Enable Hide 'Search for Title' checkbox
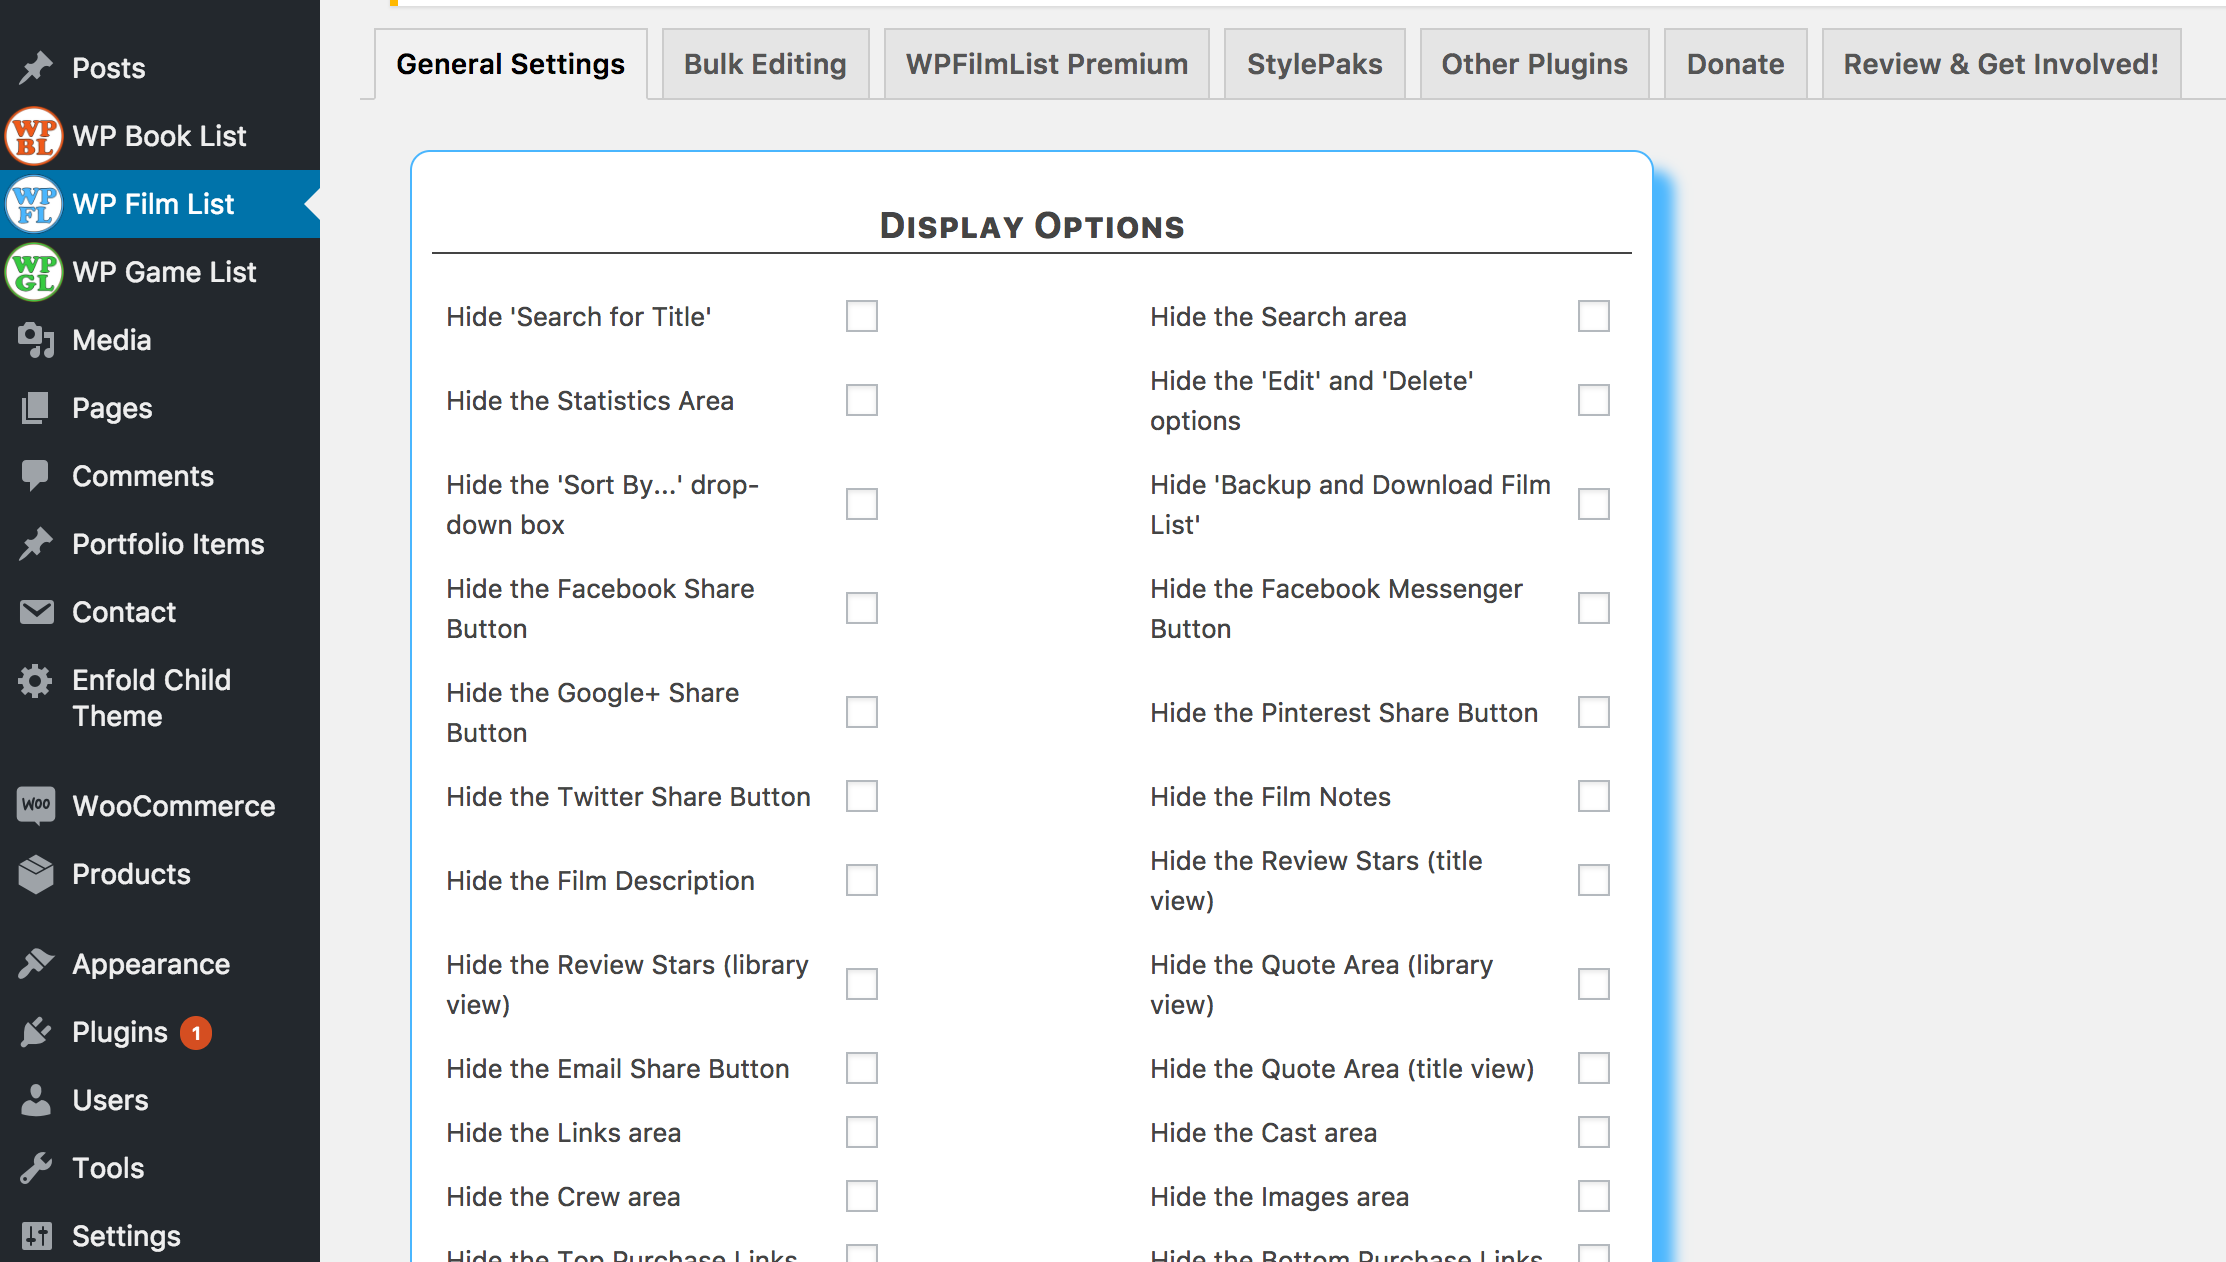 click(862, 316)
